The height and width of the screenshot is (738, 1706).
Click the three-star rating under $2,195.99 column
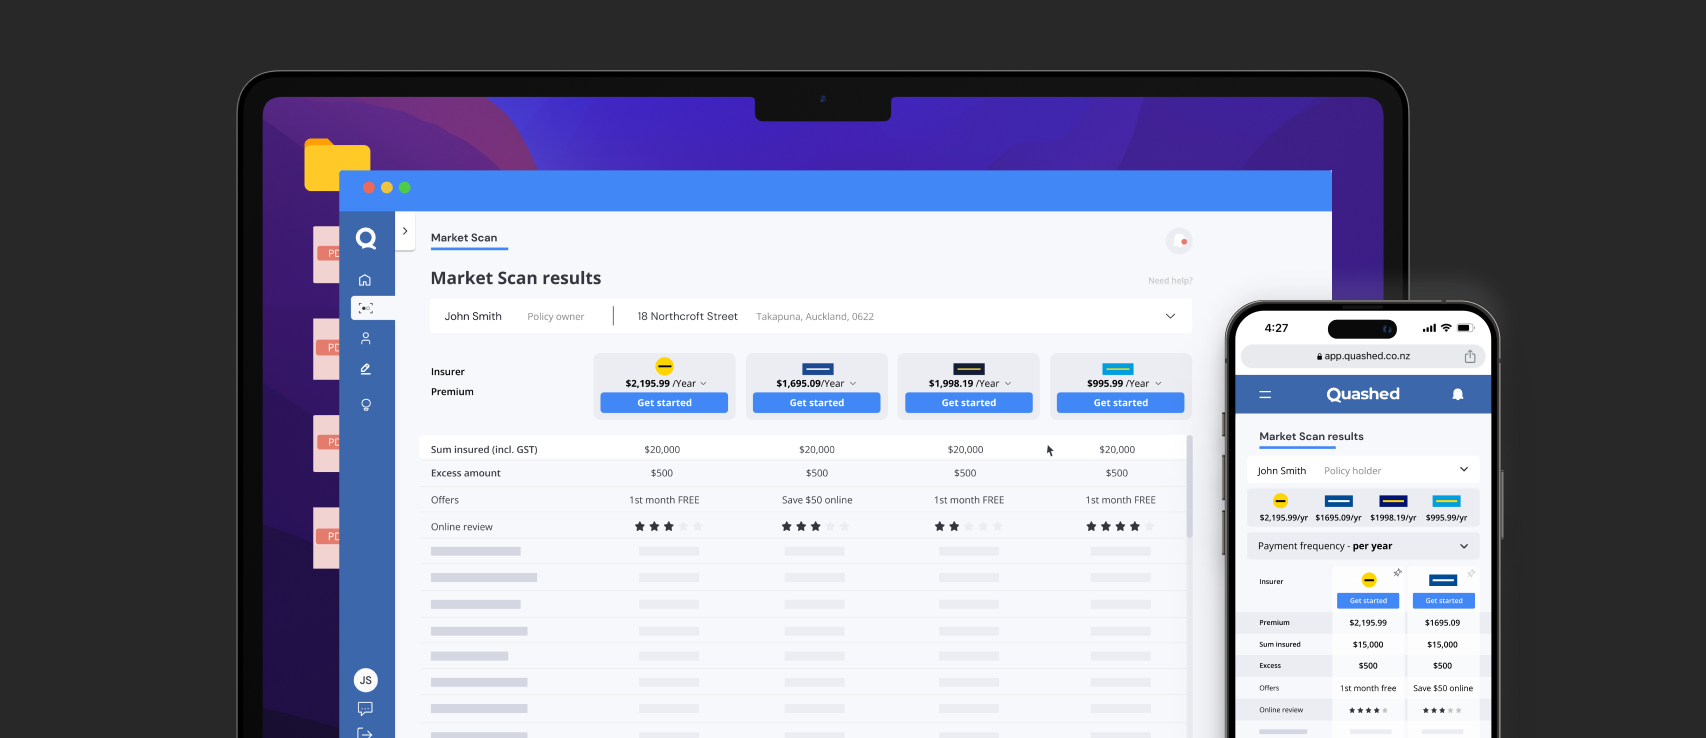(668, 527)
